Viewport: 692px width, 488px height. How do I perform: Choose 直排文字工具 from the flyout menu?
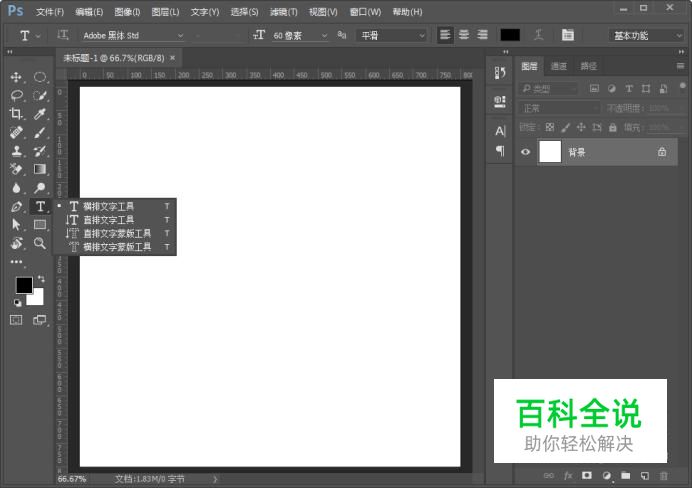pos(108,219)
